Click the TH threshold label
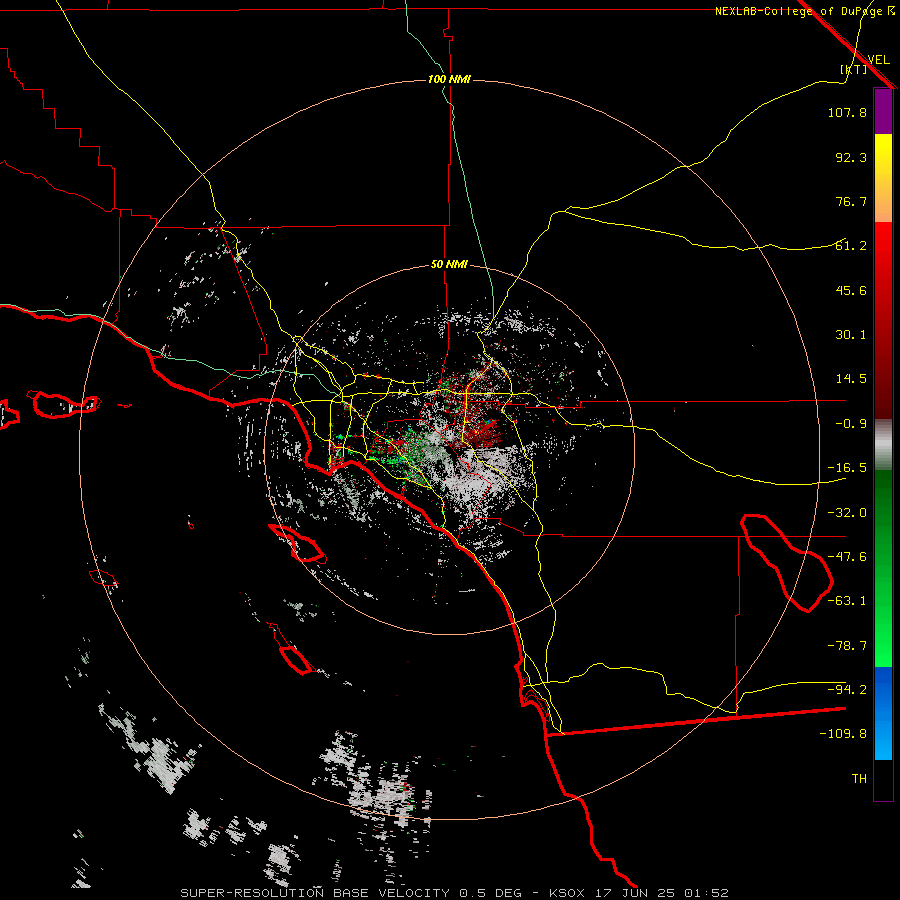900x900 pixels. (859, 779)
